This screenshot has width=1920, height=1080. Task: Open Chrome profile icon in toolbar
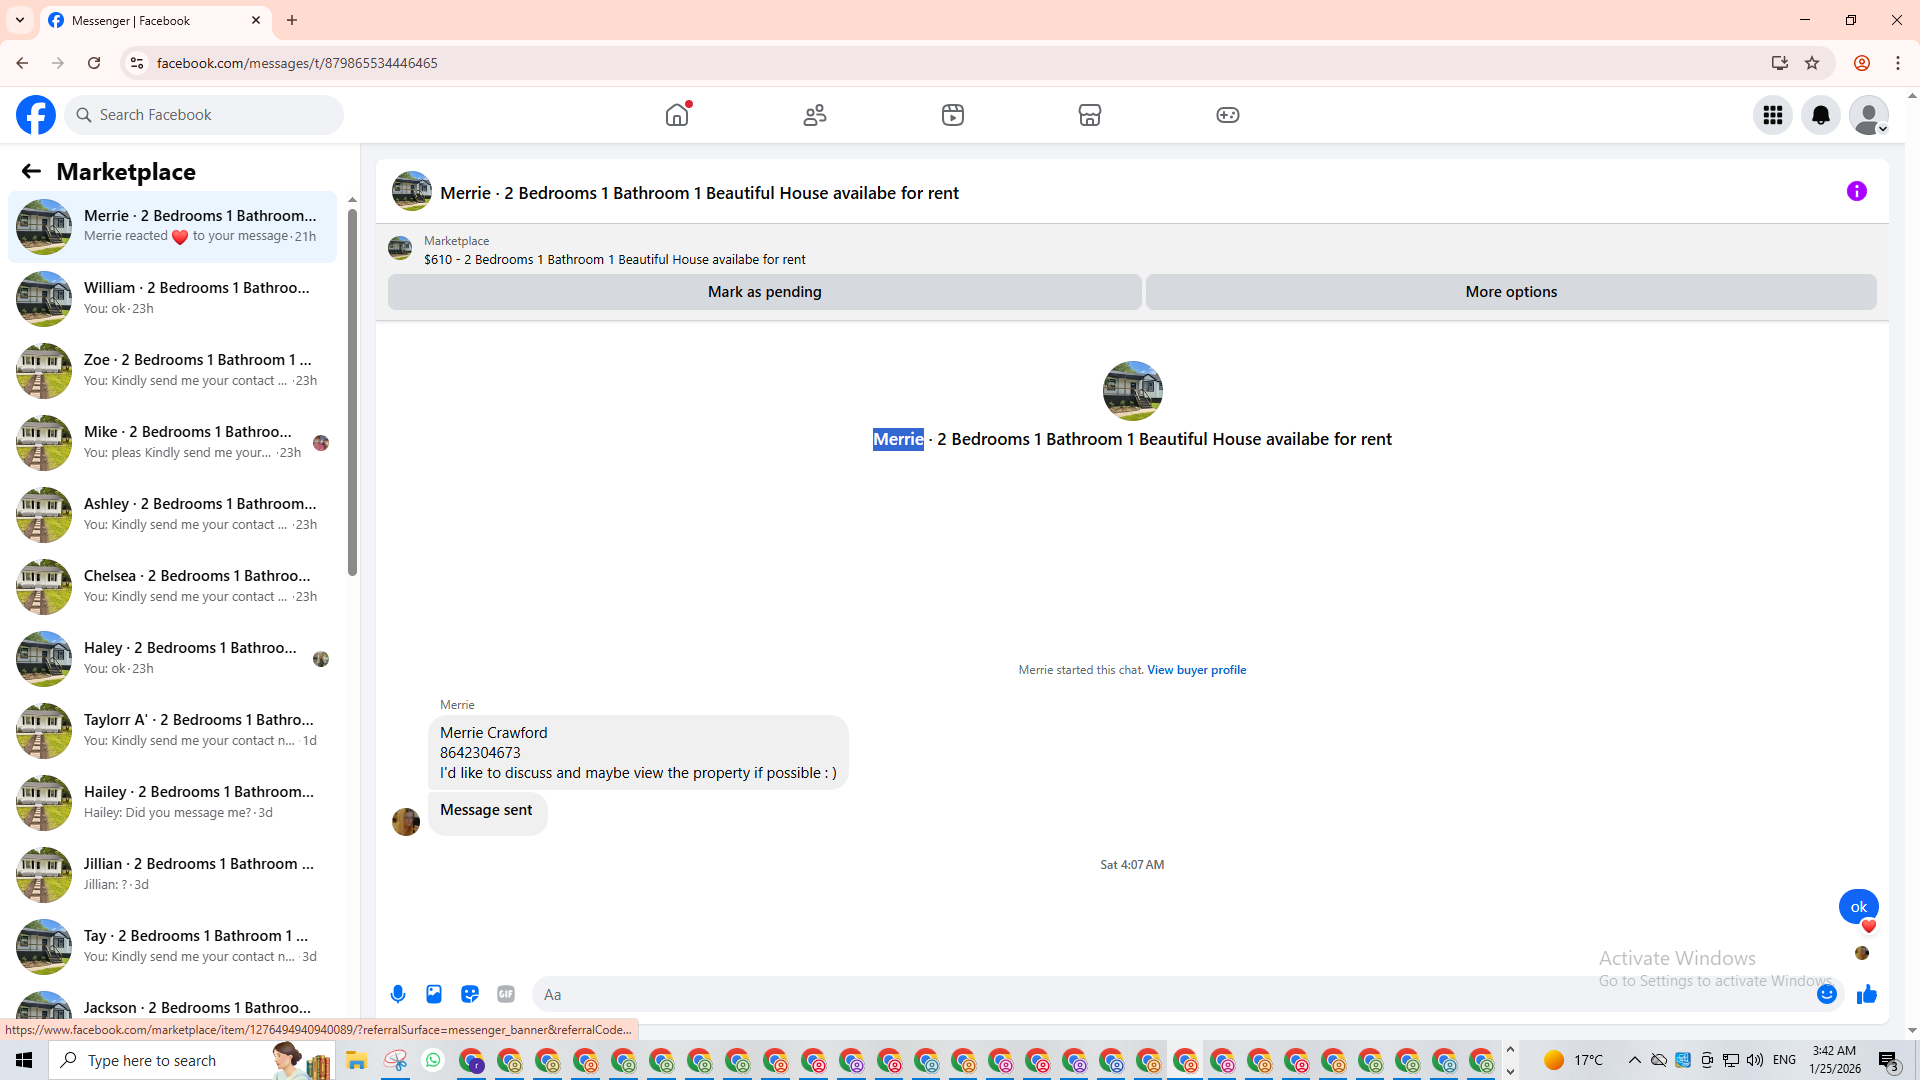coord(1862,63)
